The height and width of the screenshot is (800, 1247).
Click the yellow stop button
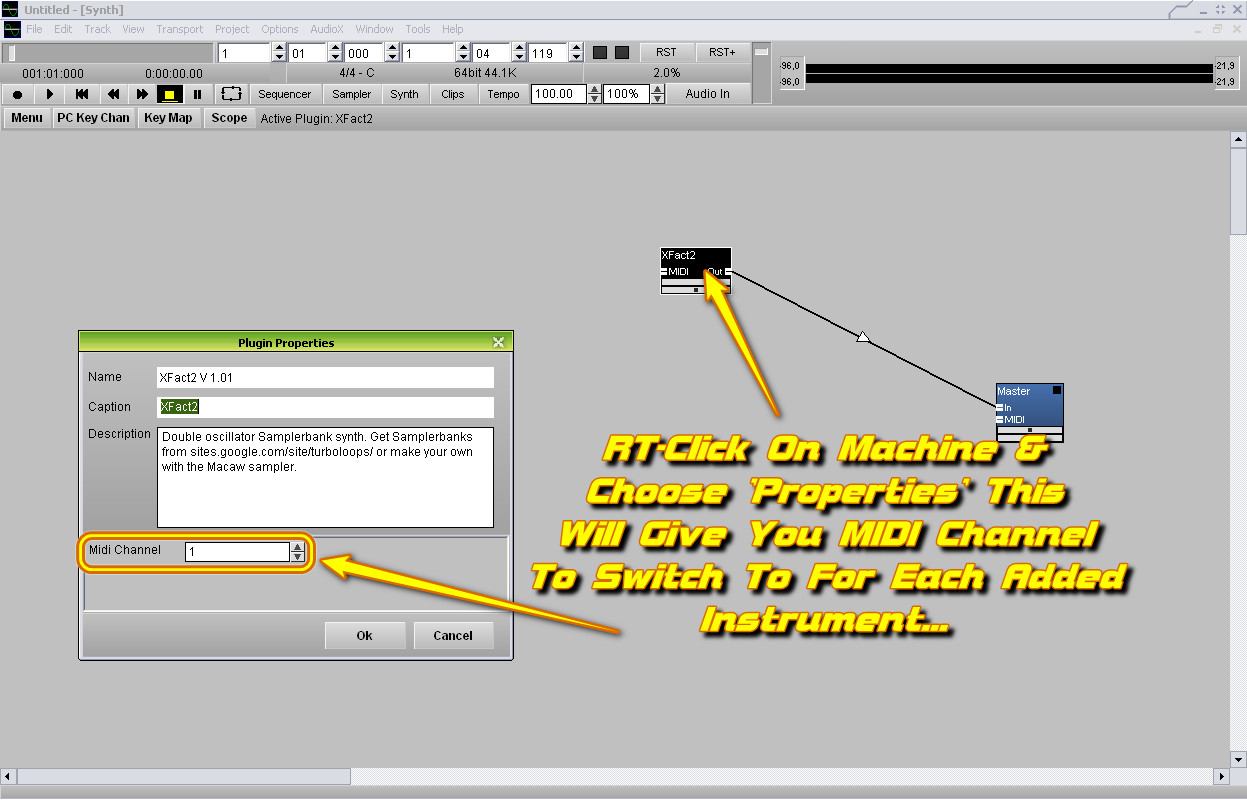click(169, 94)
